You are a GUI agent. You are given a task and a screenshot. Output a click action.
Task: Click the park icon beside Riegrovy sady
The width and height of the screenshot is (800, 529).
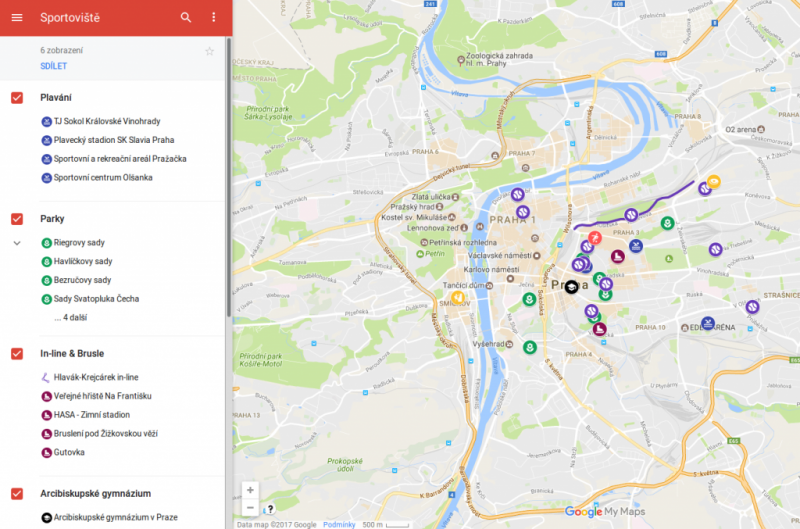(46, 243)
